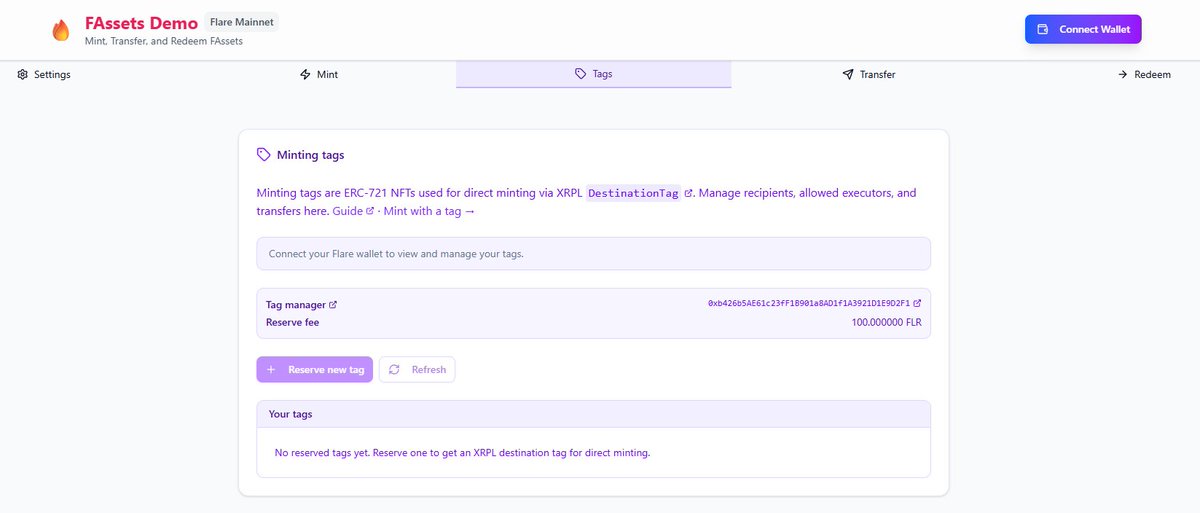Click the Tags tab tag icon
This screenshot has width=1200, height=513.
point(581,74)
